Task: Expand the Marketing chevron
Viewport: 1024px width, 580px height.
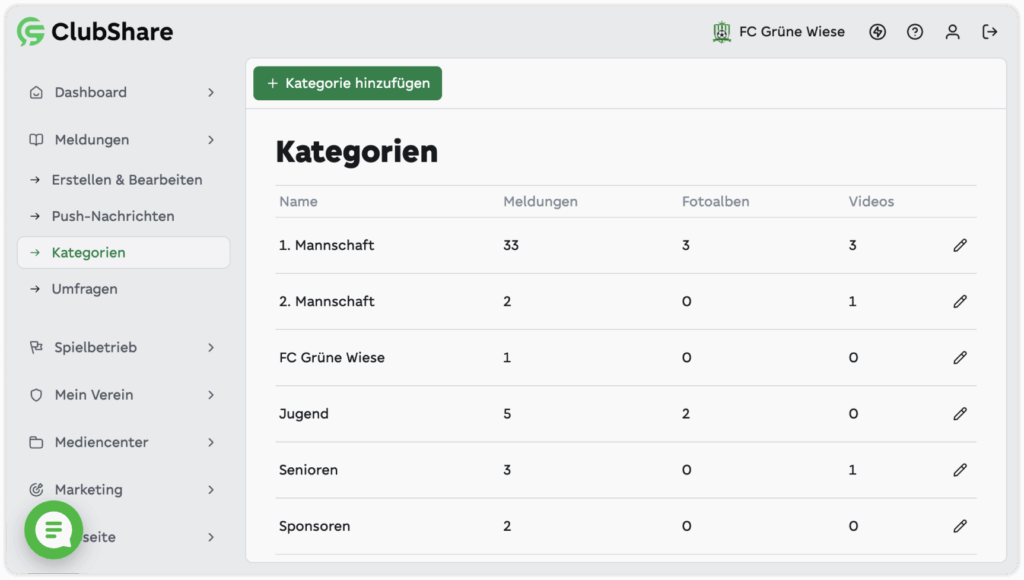Action: point(211,490)
